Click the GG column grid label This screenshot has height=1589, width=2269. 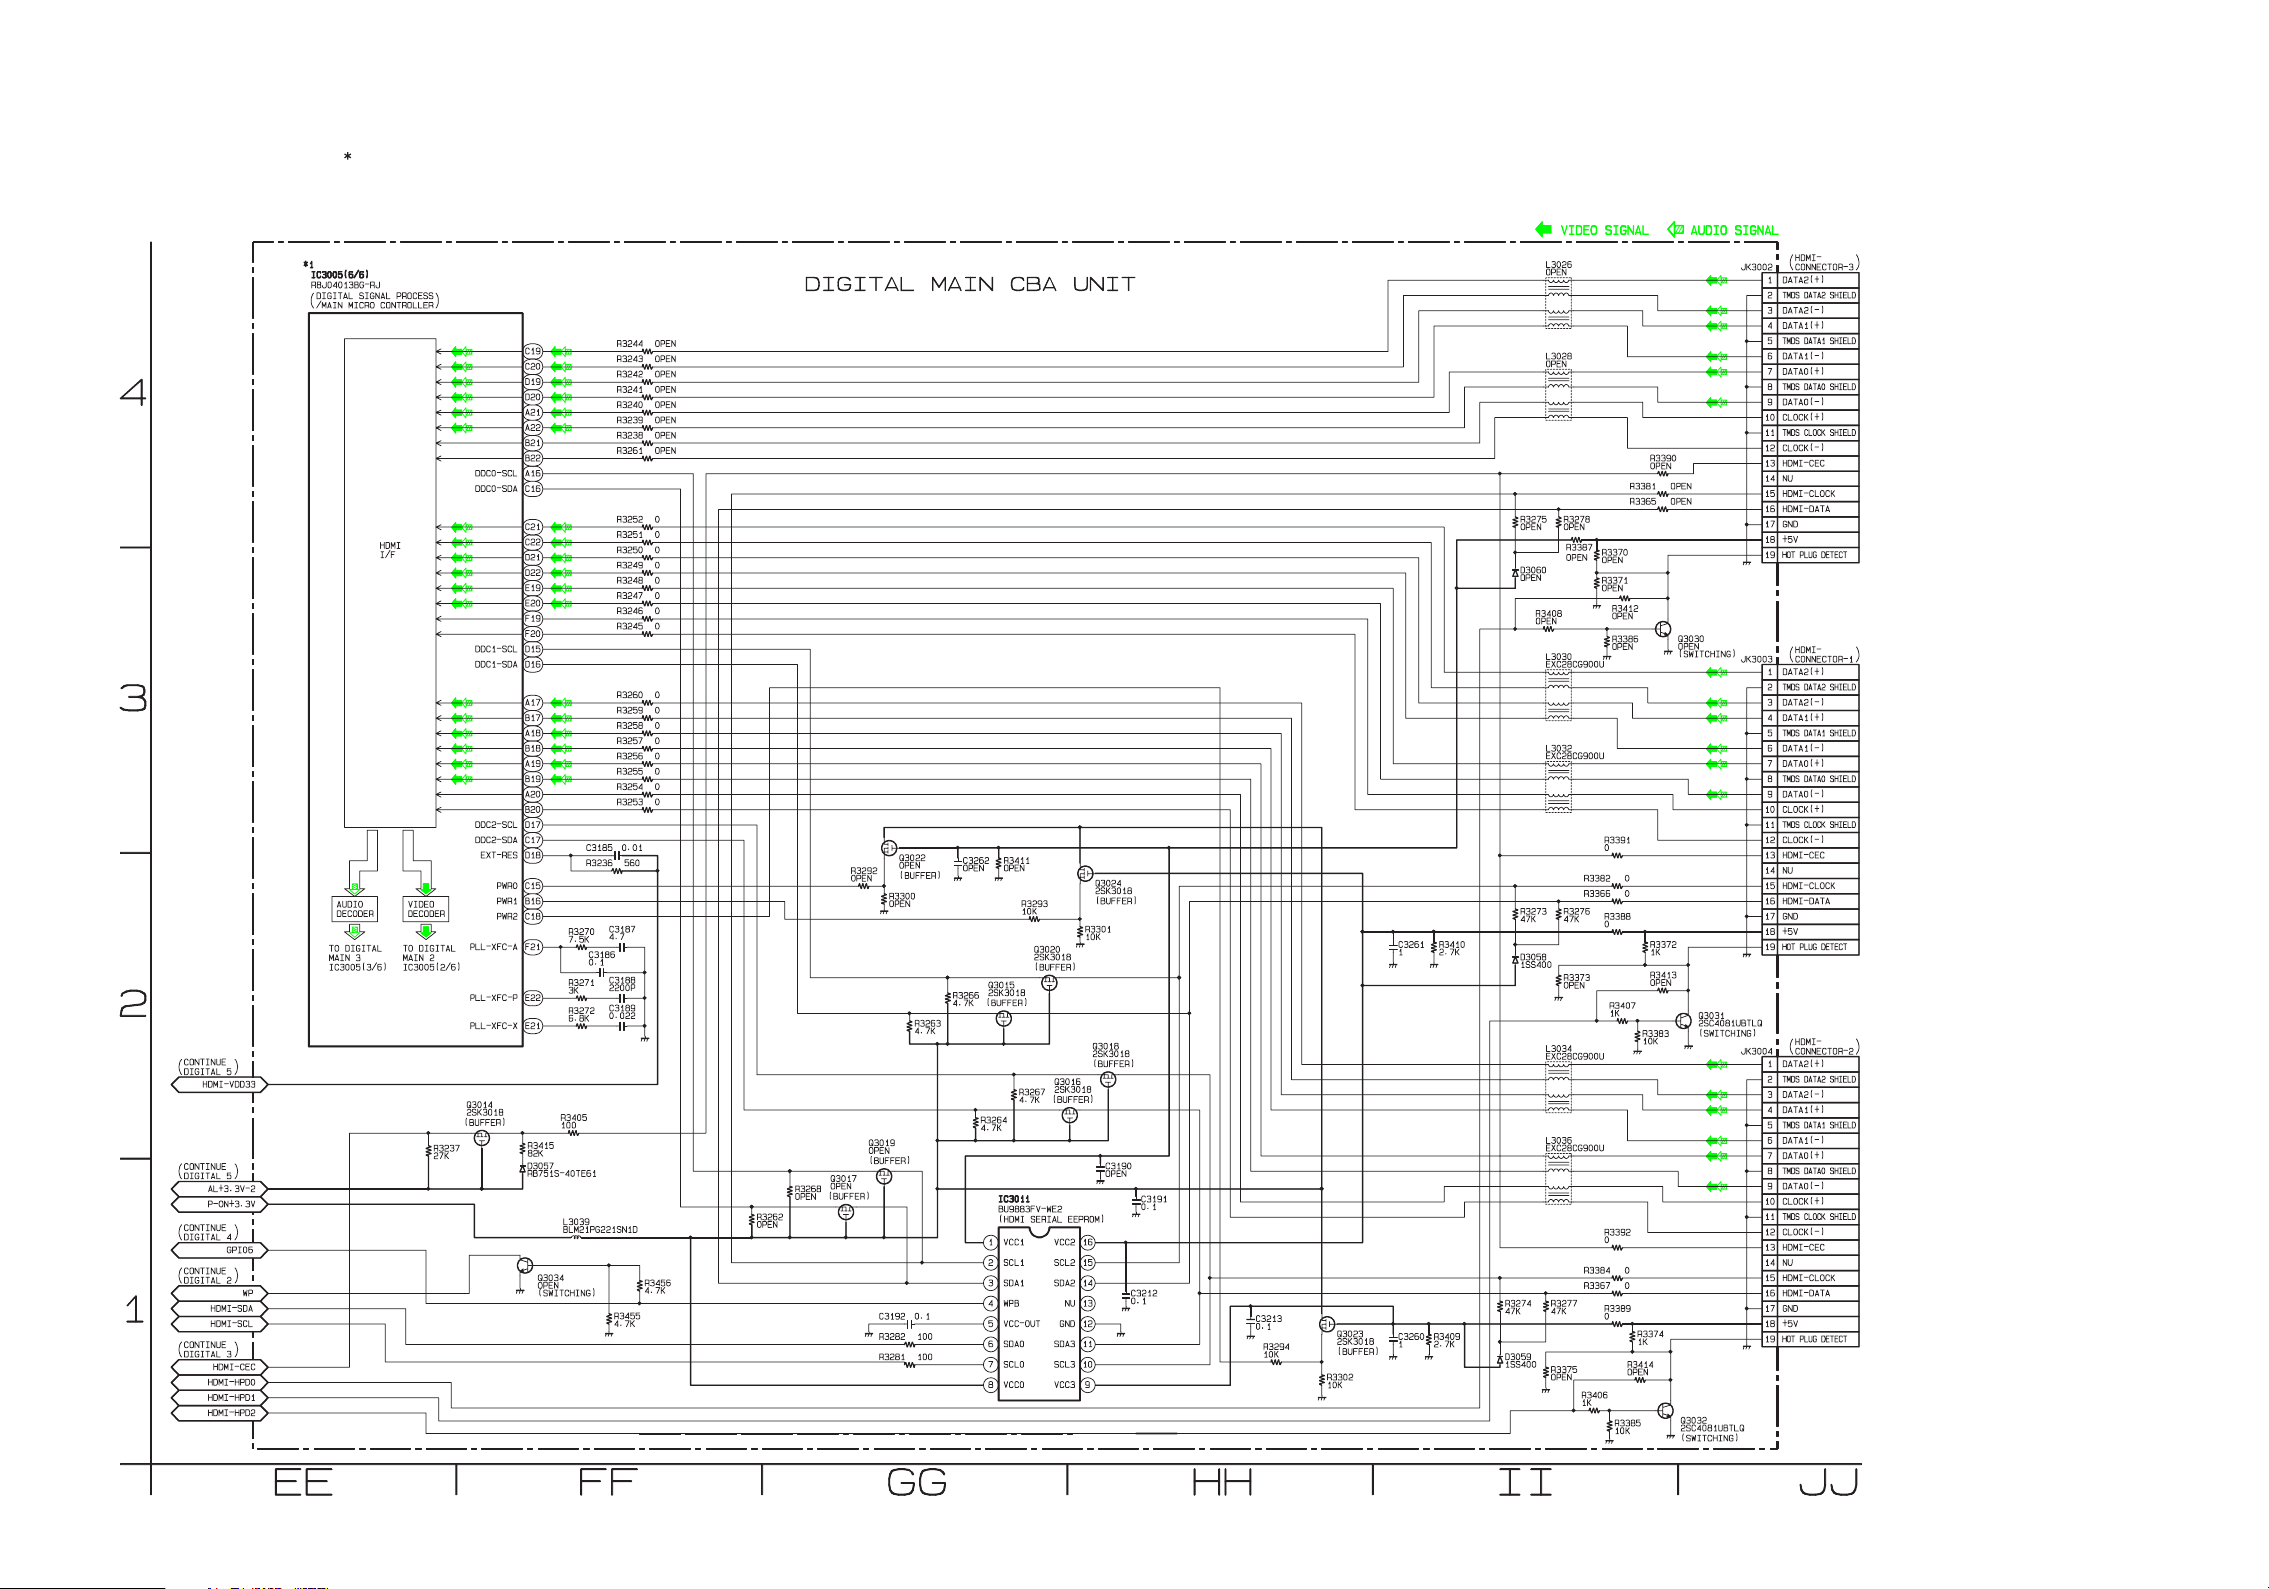click(x=916, y=1482)
